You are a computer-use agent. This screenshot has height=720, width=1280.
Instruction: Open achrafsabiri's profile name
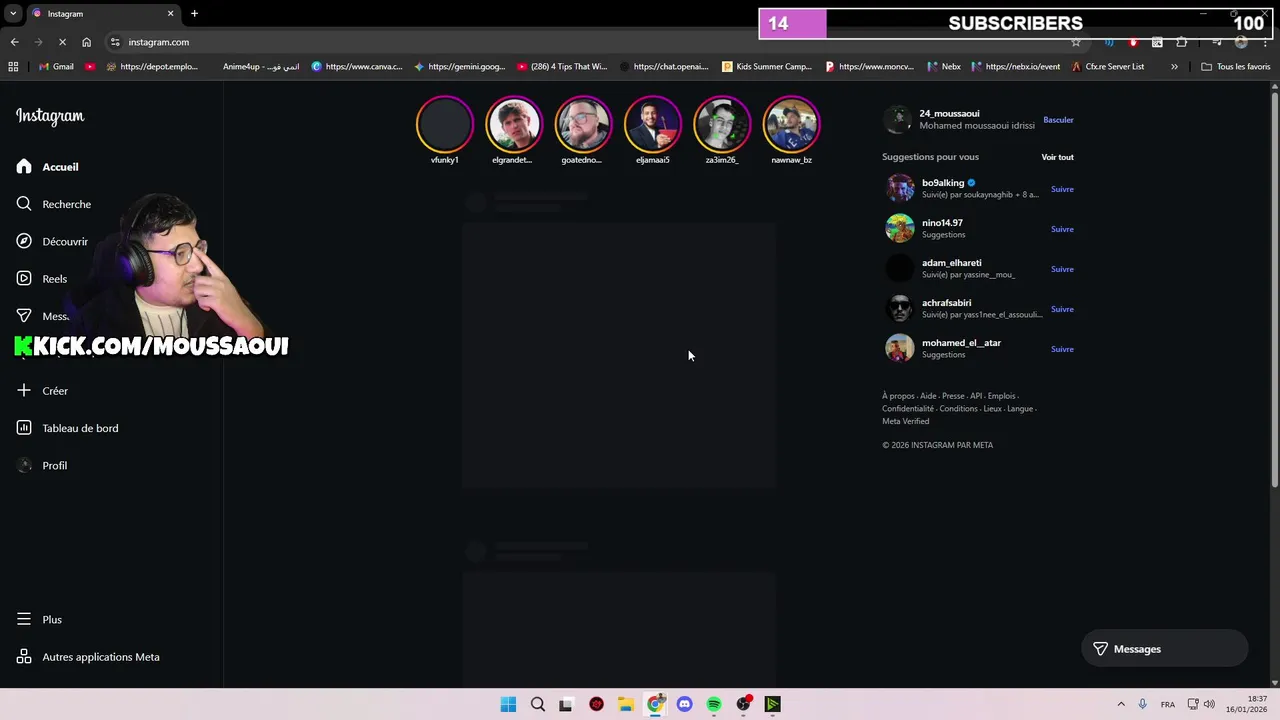[946, 303]
